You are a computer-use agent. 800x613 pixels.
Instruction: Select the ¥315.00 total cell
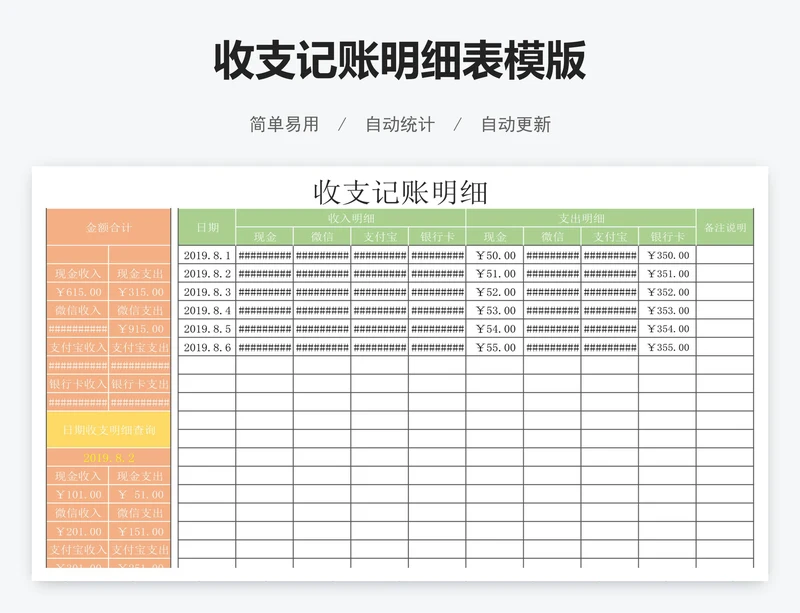140,292
